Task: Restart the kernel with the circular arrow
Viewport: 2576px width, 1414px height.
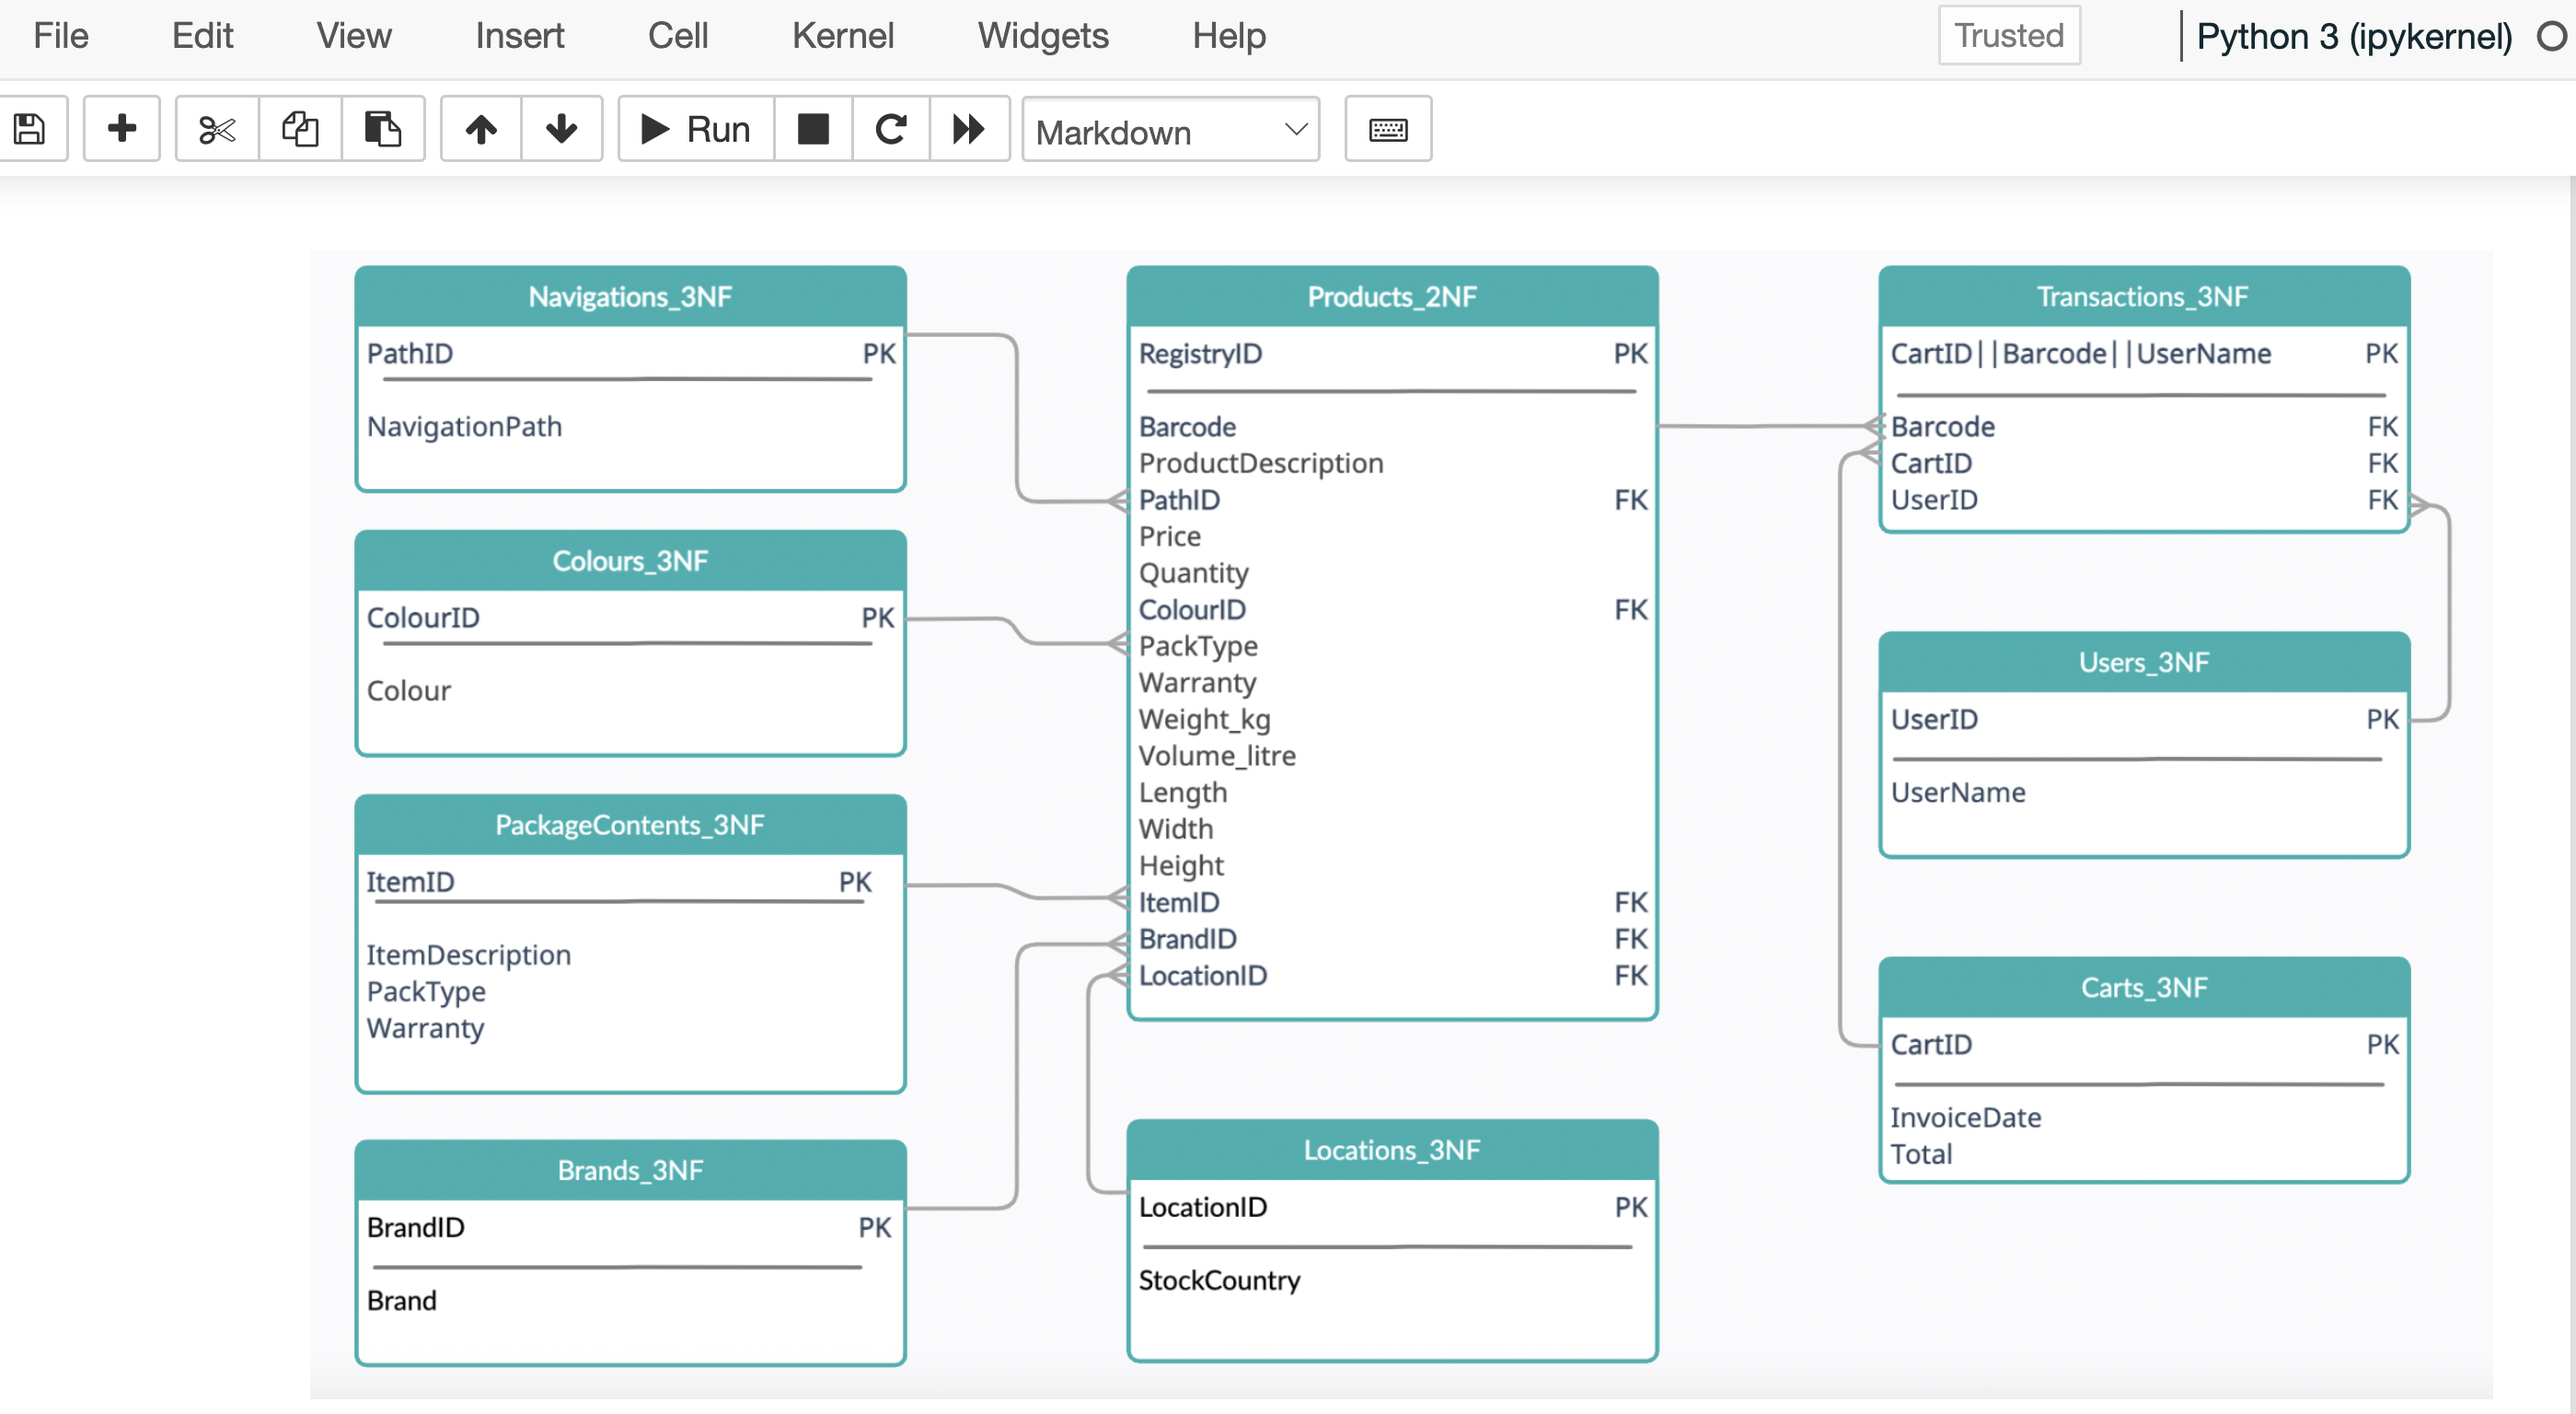Action: pyautogui.click(x=891, y=129)
